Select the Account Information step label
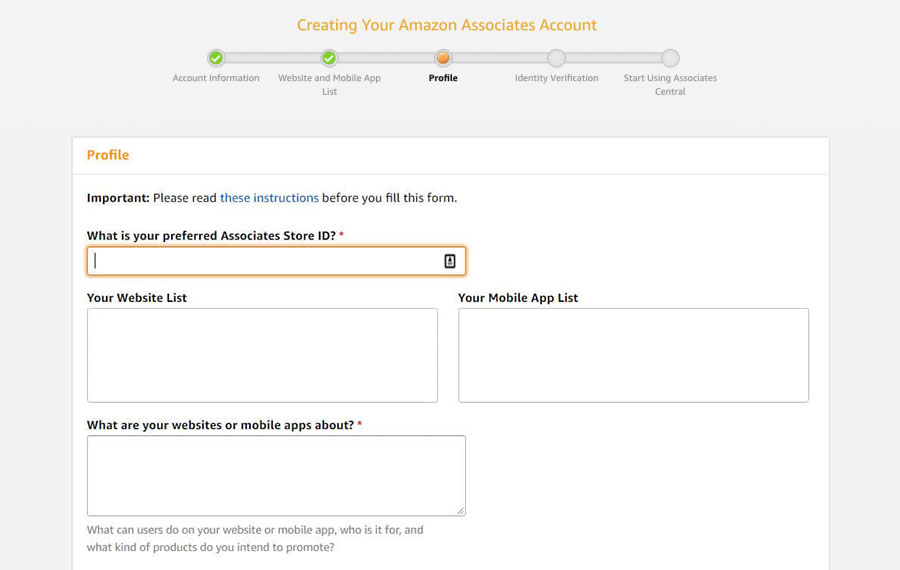Viewport: 900px width, 570px height. tap(216, 78)
